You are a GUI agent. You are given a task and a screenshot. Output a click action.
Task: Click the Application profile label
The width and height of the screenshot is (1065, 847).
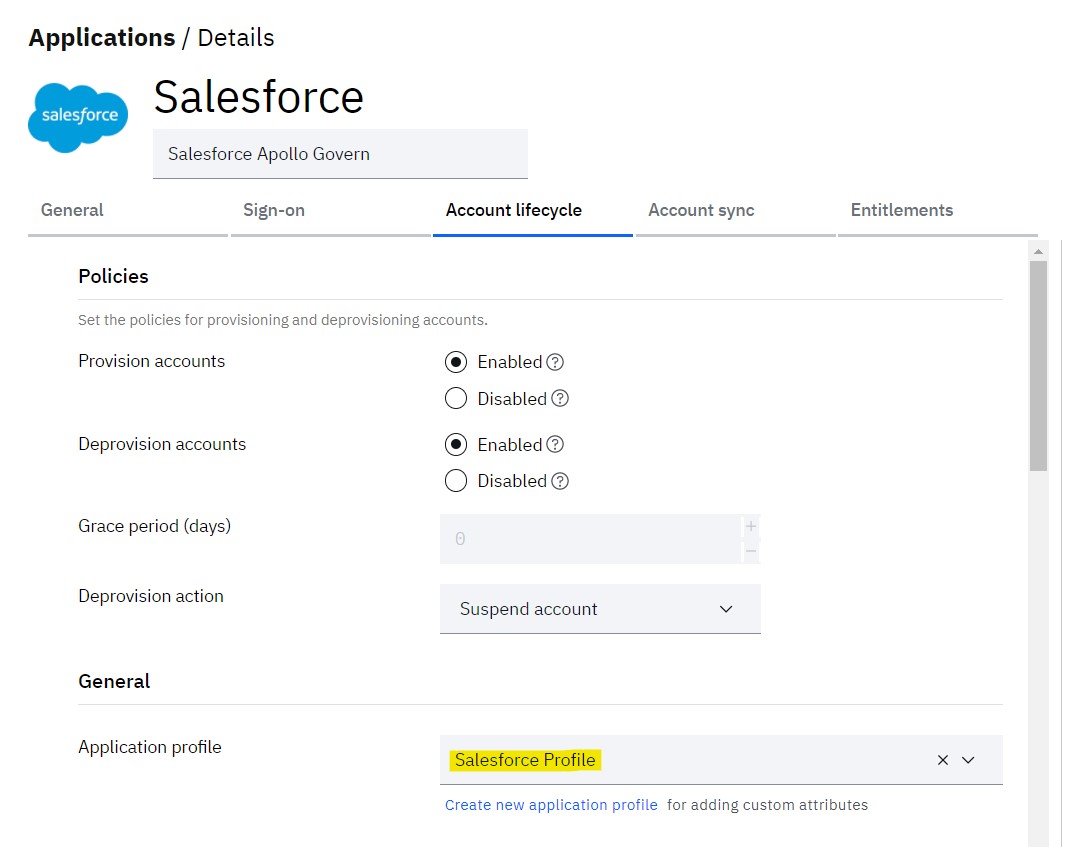[x=150, y=747]
